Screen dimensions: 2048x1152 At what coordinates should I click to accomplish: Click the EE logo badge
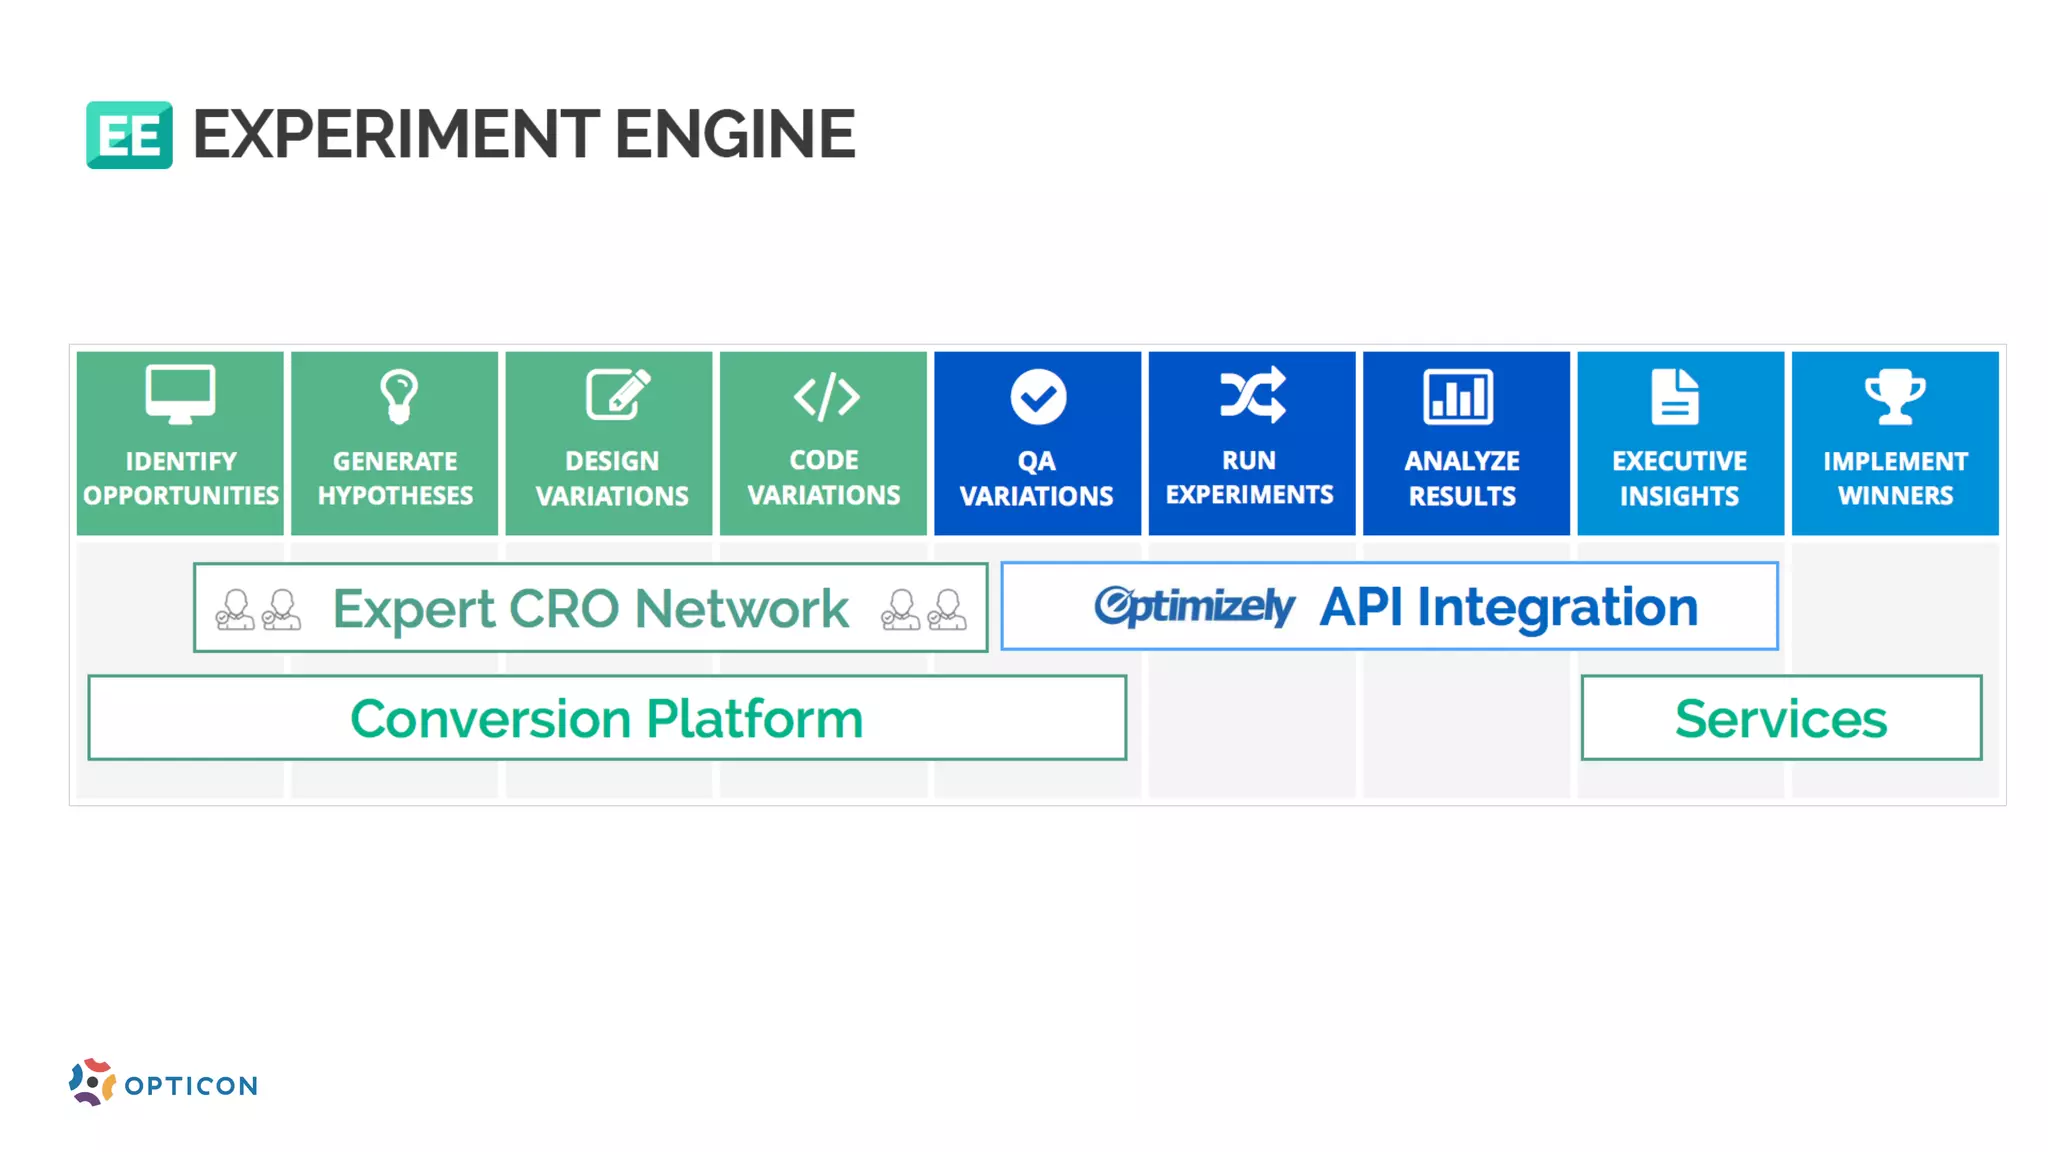click(129, 135)
